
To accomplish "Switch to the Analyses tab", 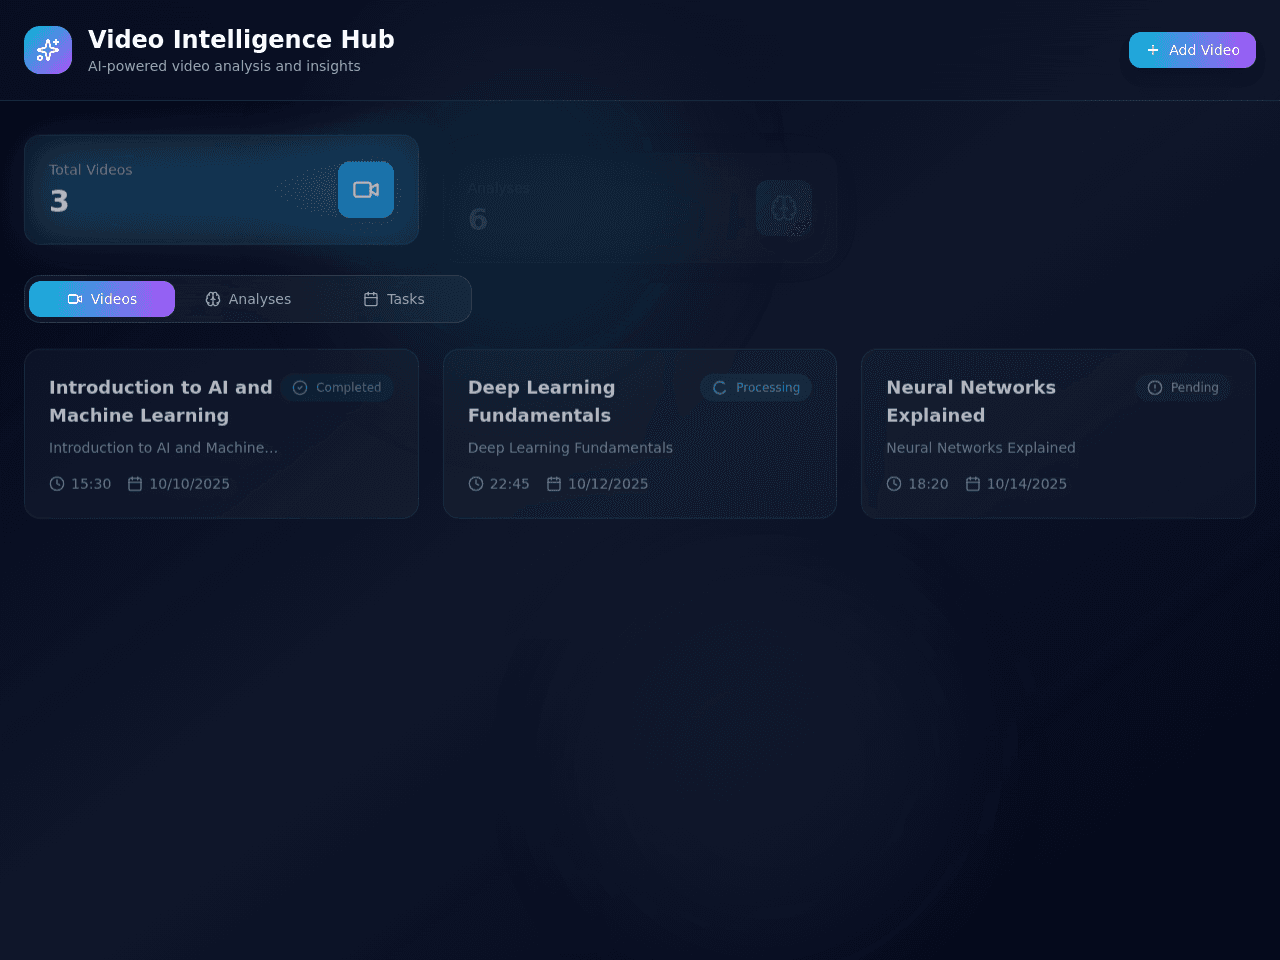I will [248, 299].
